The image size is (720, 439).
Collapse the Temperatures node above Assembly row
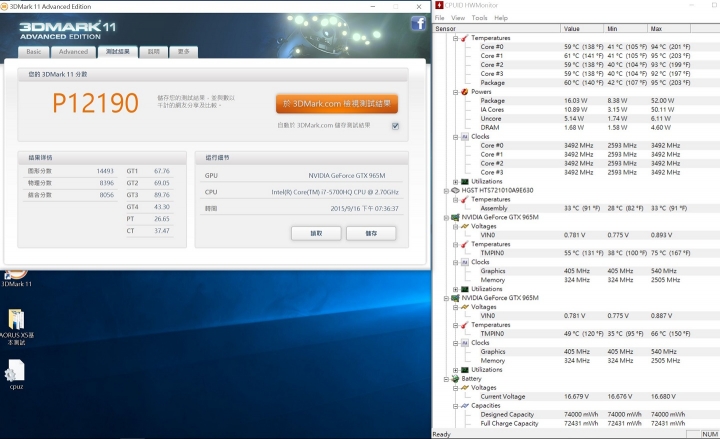tap(456, 200)
